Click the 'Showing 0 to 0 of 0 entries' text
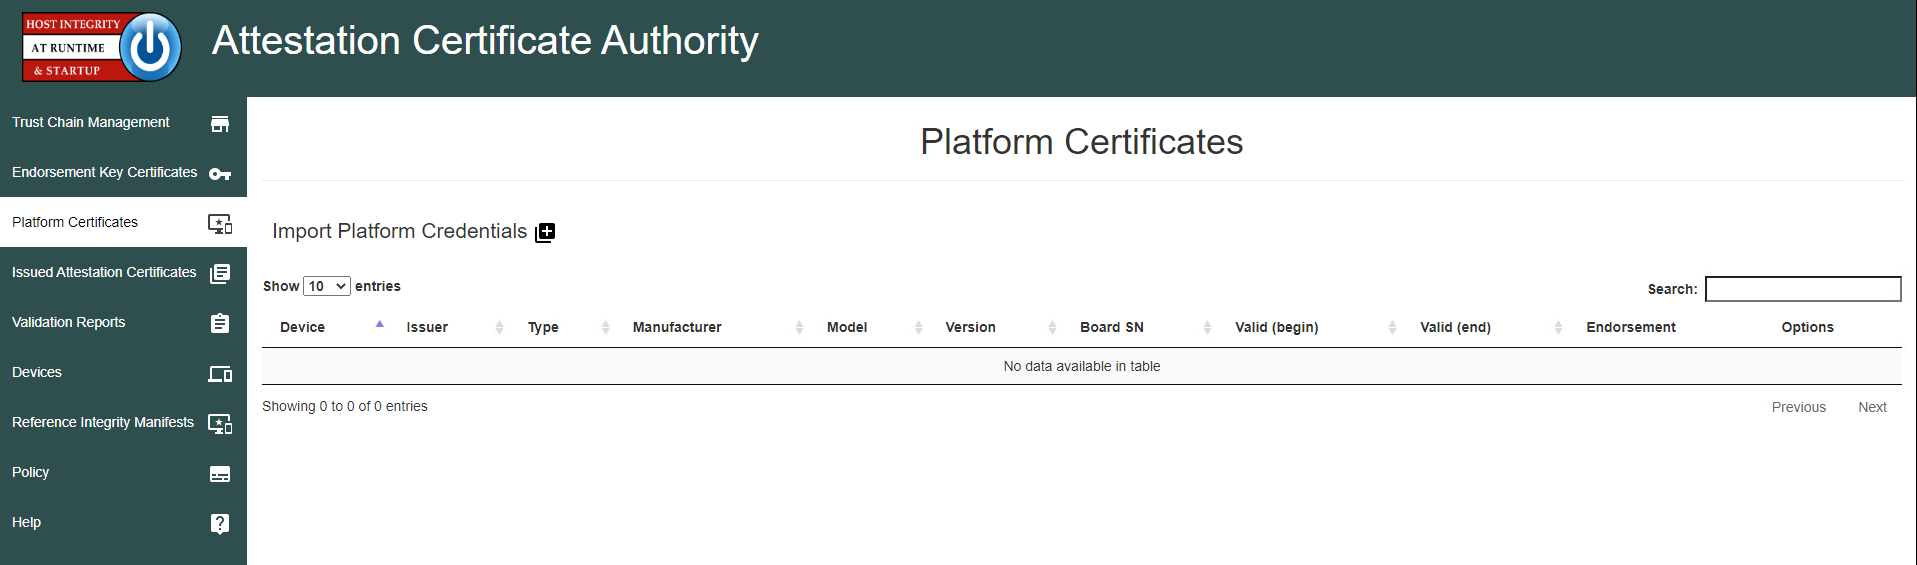1917x565 pixels. coord(345,406)
